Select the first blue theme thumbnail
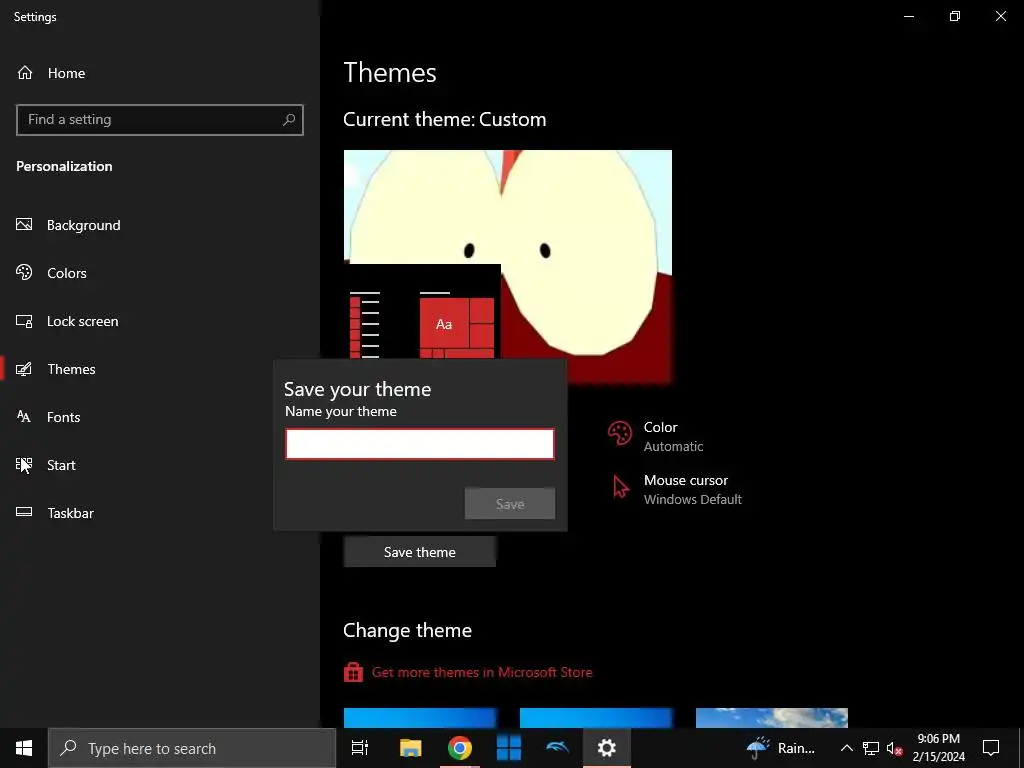 420,718
